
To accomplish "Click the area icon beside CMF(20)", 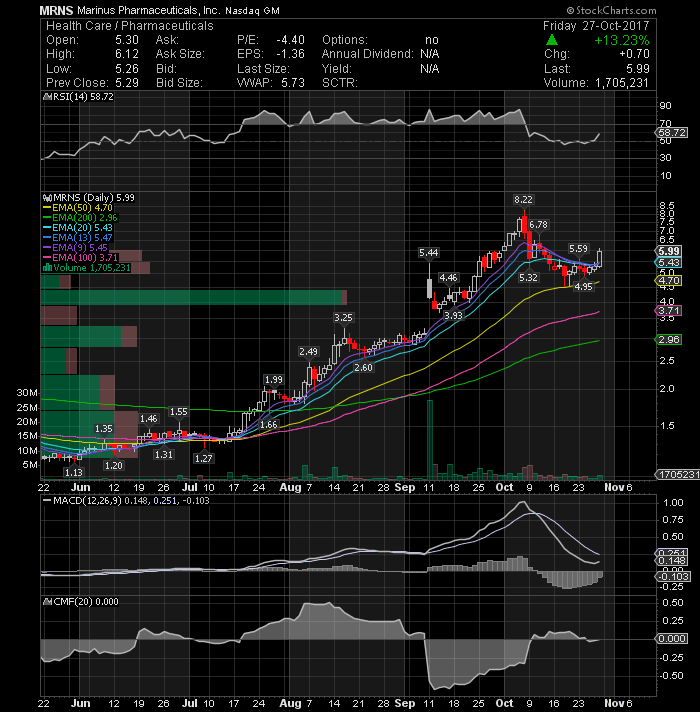I will (47, 602).
